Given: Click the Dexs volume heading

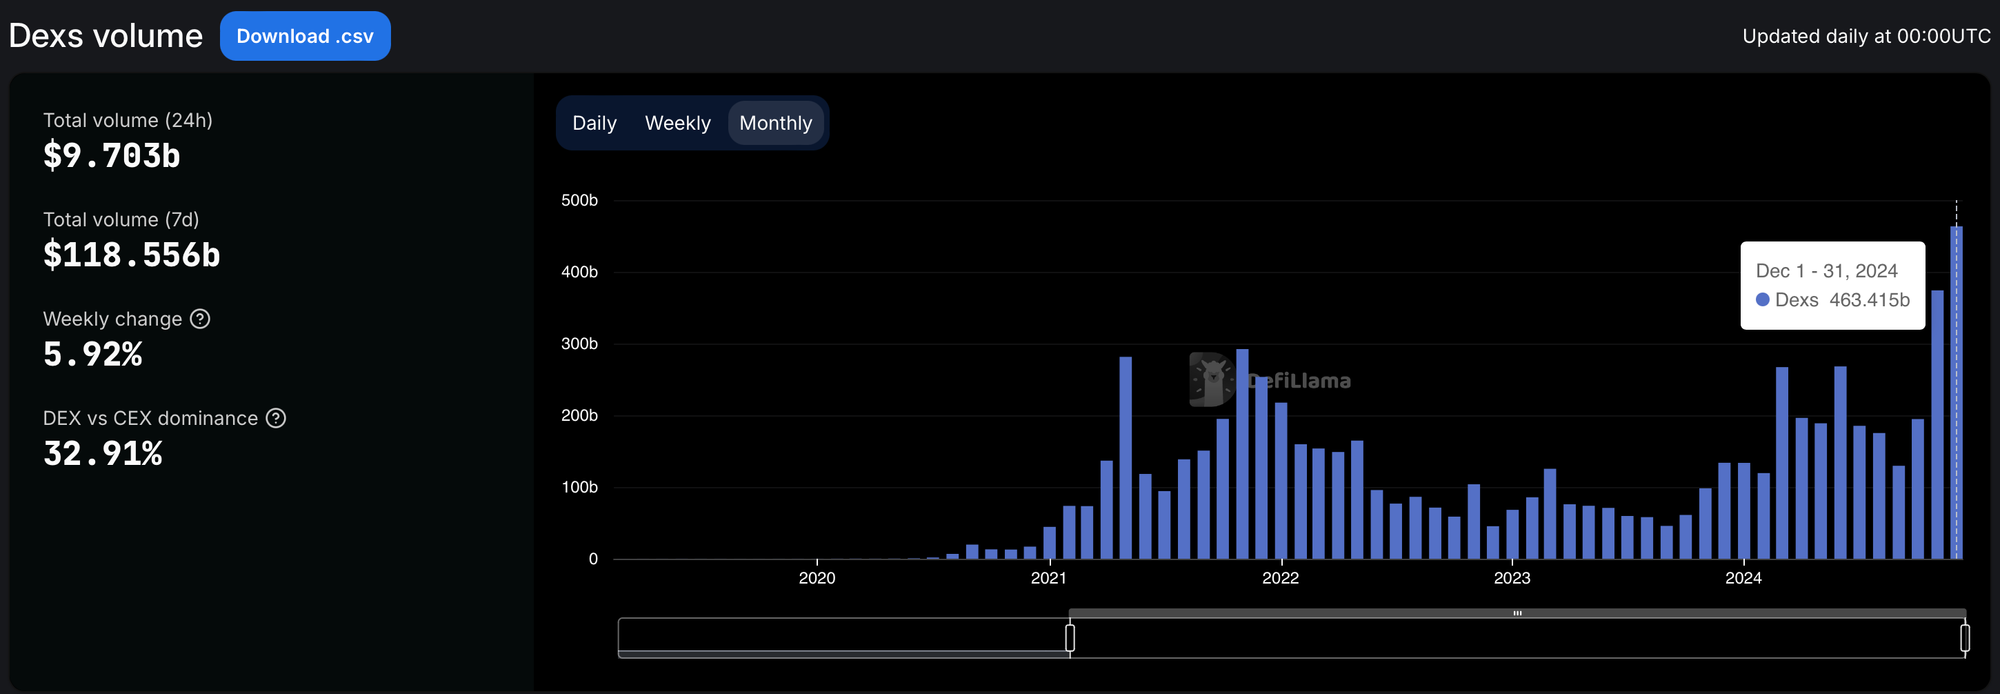Looking at the screenshot, I should click(x=106, y=36).
